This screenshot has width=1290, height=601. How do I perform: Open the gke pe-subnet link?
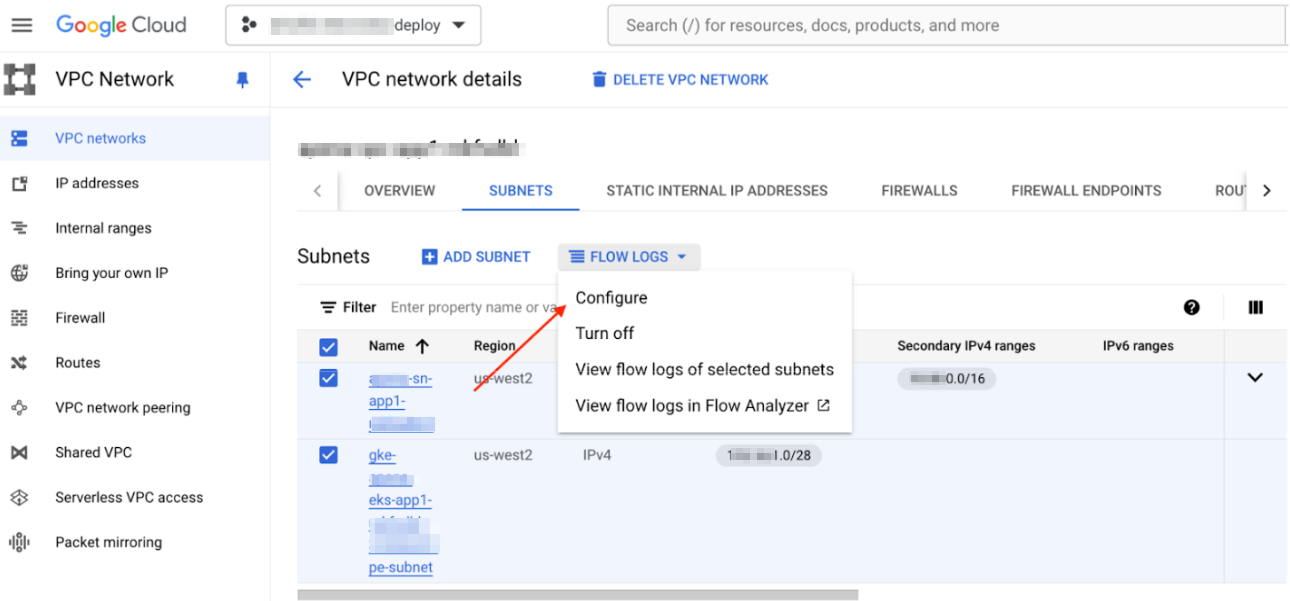click(x=403, y=511)
